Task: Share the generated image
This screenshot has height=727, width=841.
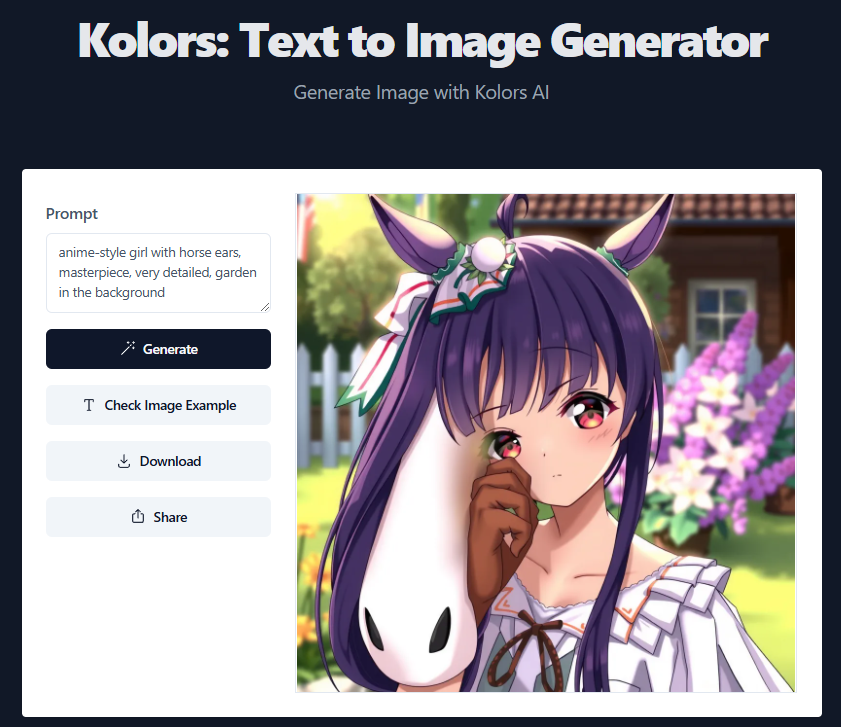Action: click(x=158, y=517)
